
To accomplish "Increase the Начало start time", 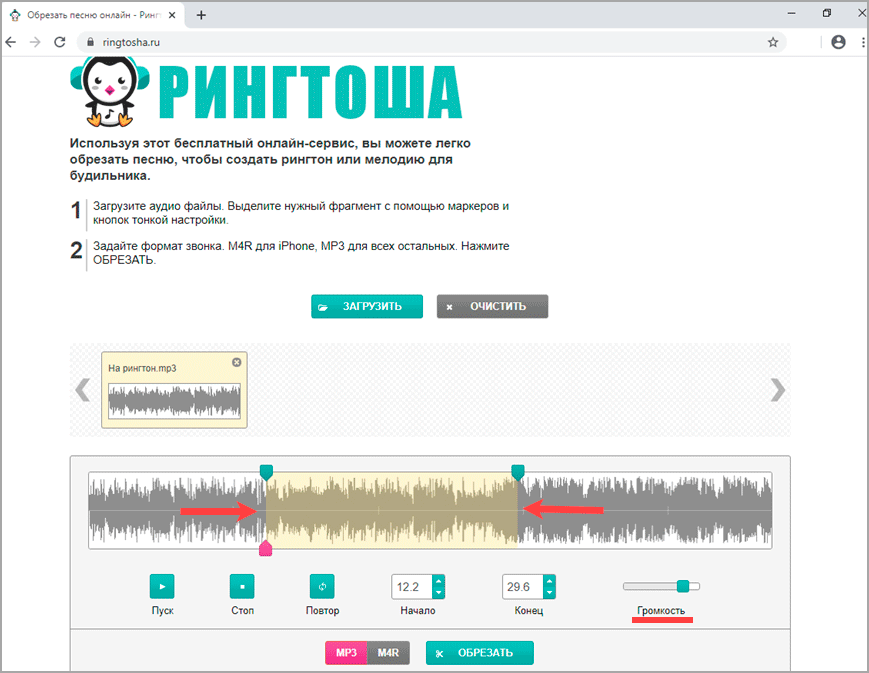I will coord(438,581).
